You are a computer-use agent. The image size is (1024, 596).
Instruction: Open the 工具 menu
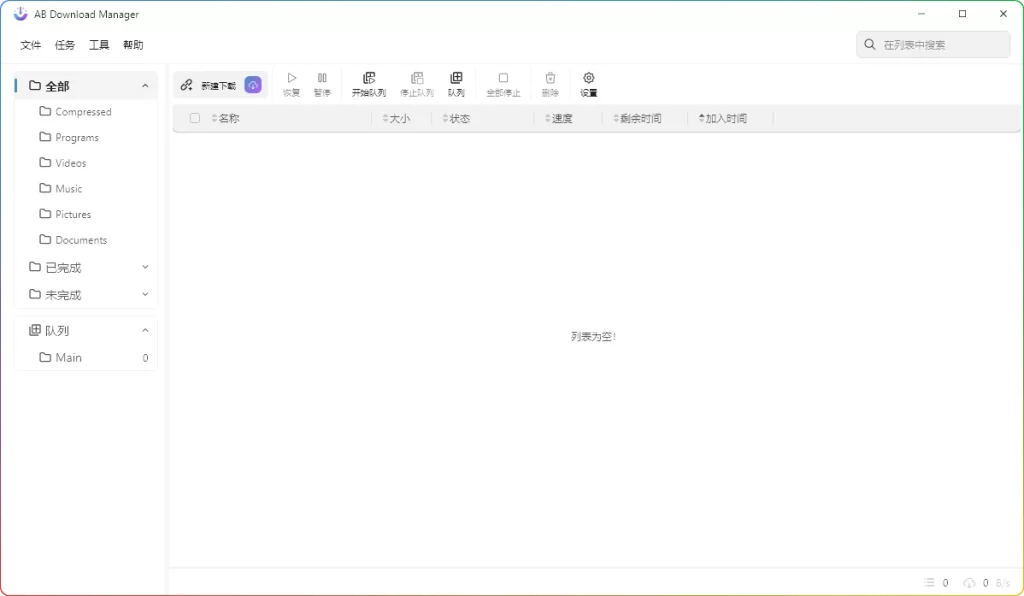(98, 44)
